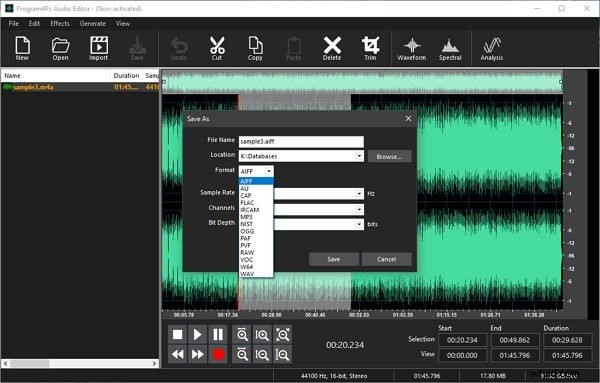Choose MP3 from the Format list

256,217
